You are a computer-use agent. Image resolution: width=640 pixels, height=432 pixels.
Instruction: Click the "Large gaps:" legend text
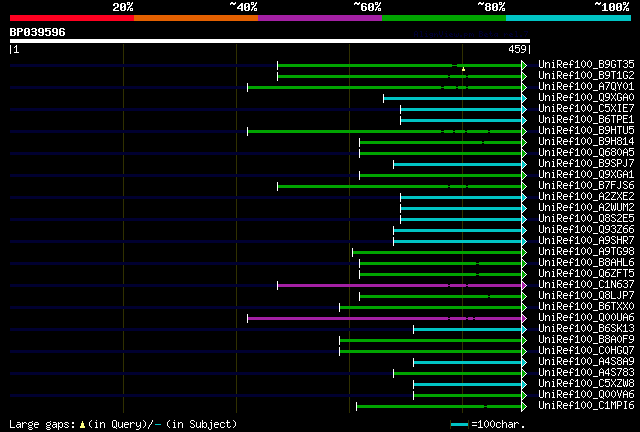point(42,425)
